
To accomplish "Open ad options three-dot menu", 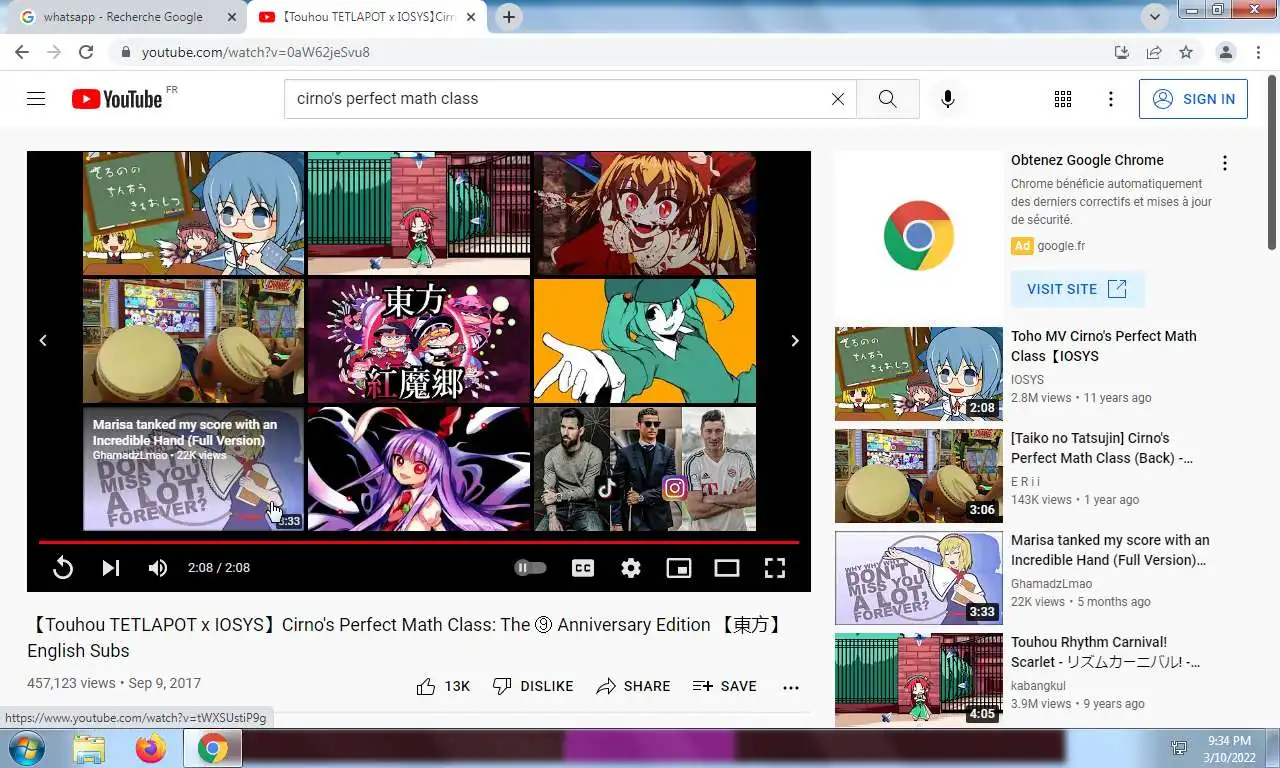I will [x=1224, y=163].
